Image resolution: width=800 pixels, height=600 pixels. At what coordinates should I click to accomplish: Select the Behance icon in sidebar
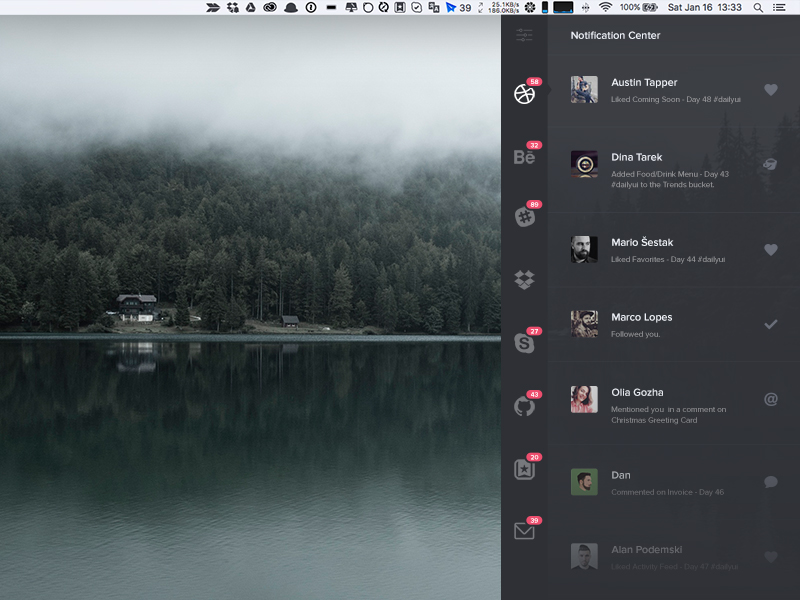click(x=524, y=157)
